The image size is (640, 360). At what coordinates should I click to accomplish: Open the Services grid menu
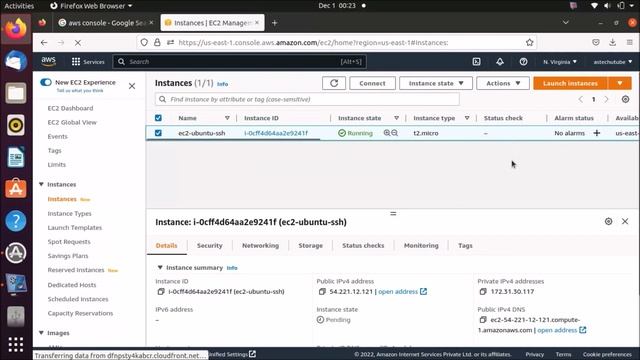click(88, 62)
